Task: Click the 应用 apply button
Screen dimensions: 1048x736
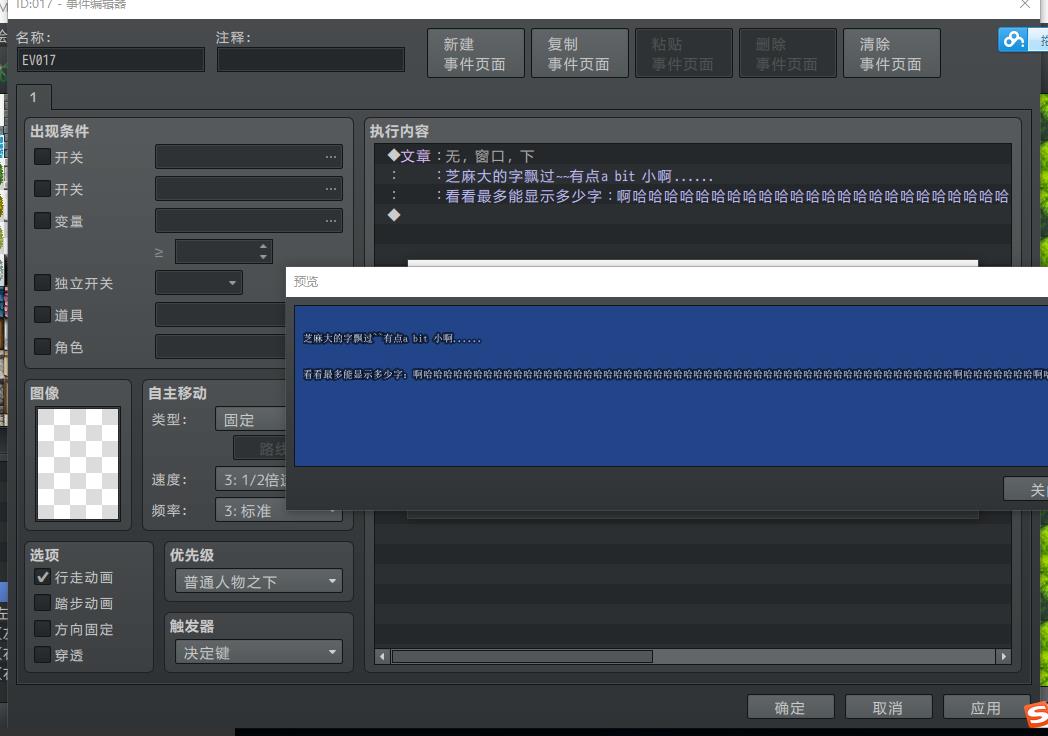Action: (986, 708)
